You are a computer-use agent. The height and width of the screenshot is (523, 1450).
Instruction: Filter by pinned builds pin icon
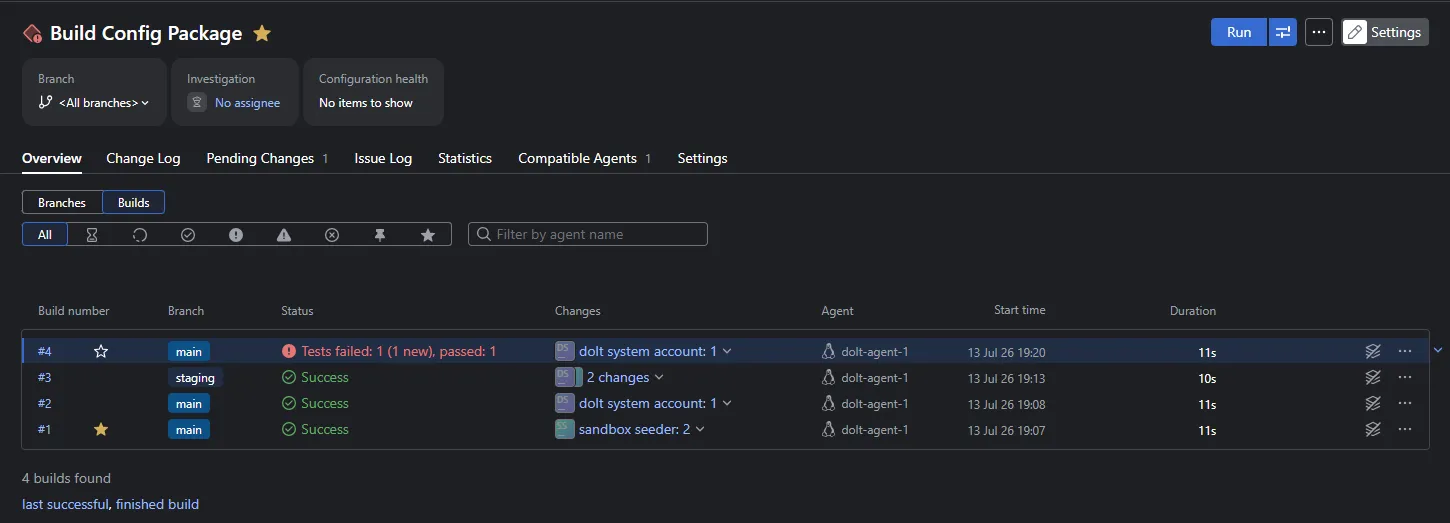pyautogui.click(x=380, y=234)
